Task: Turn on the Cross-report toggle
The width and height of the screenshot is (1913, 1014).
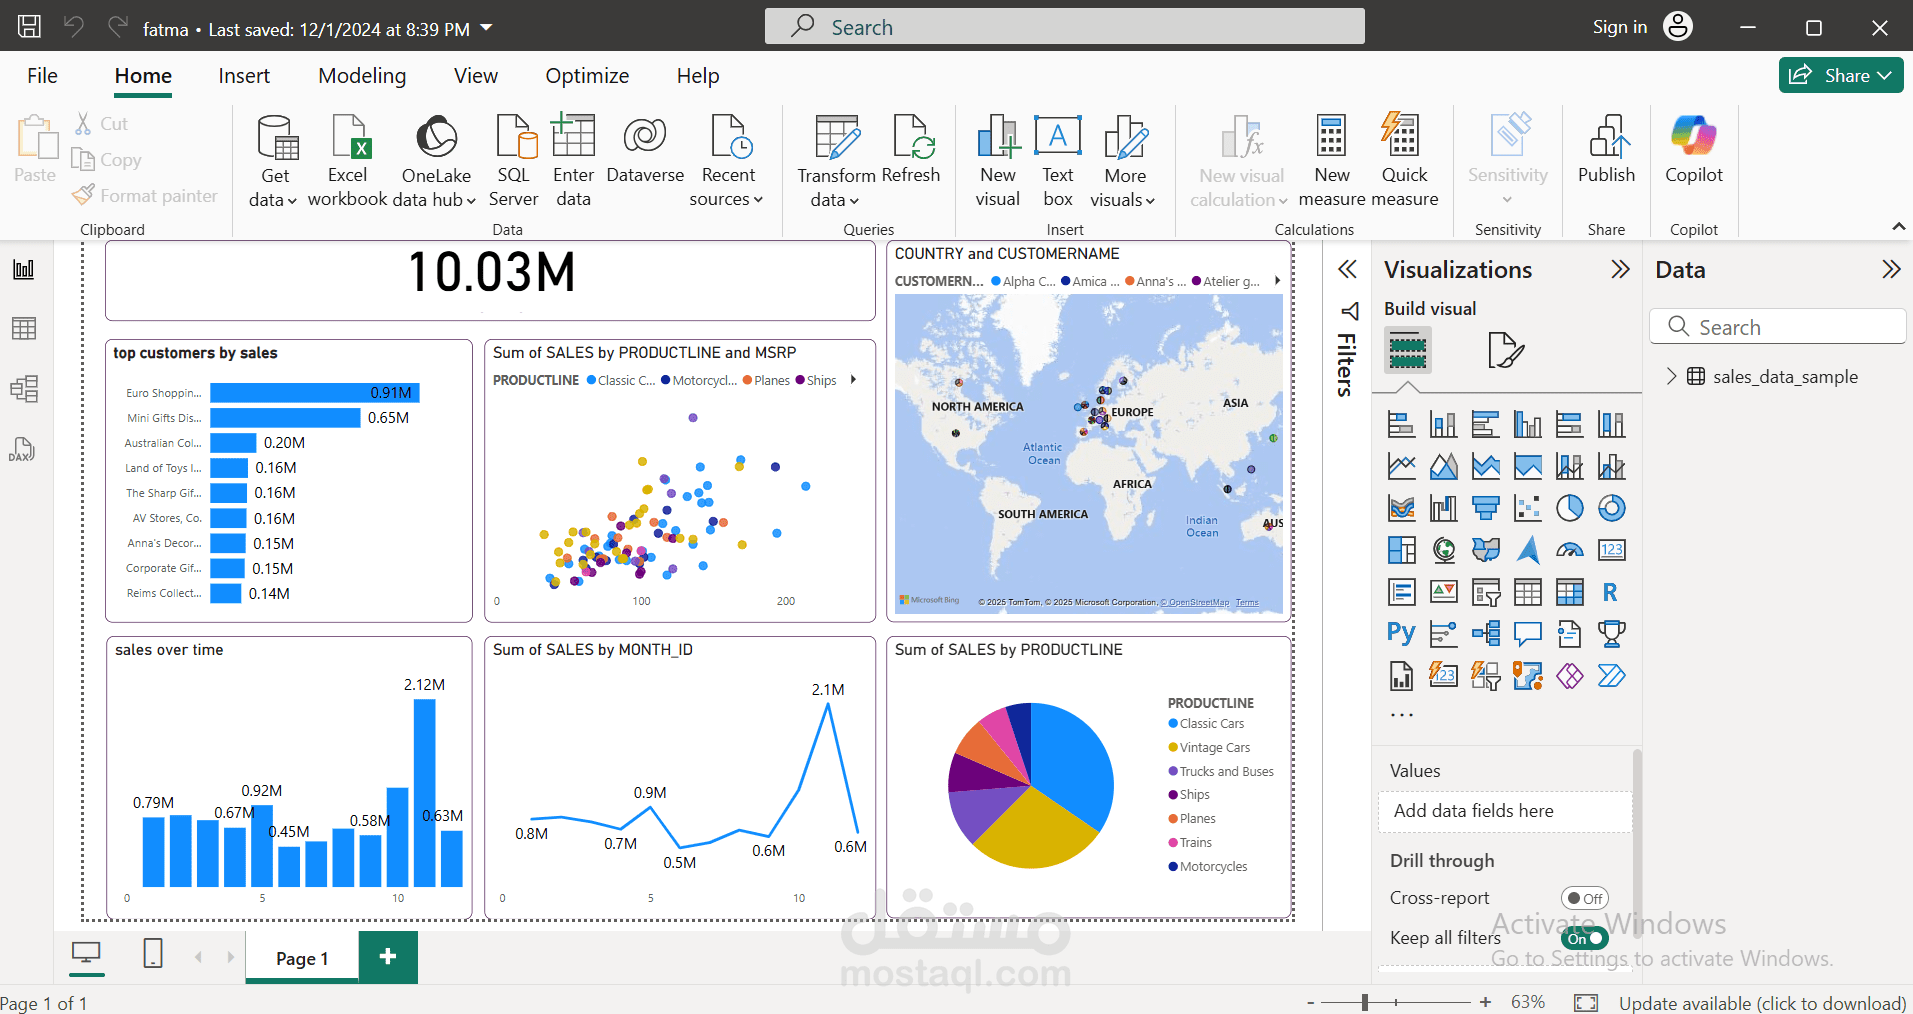Action: coord(1585,898)
